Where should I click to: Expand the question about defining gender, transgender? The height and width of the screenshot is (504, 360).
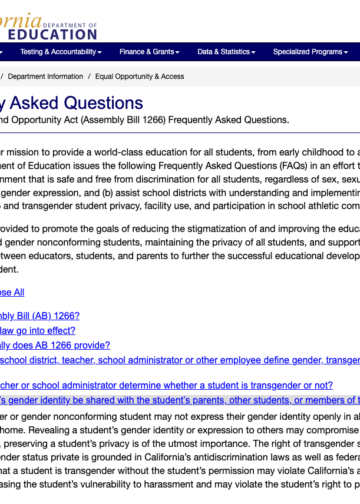click(180, 360)
